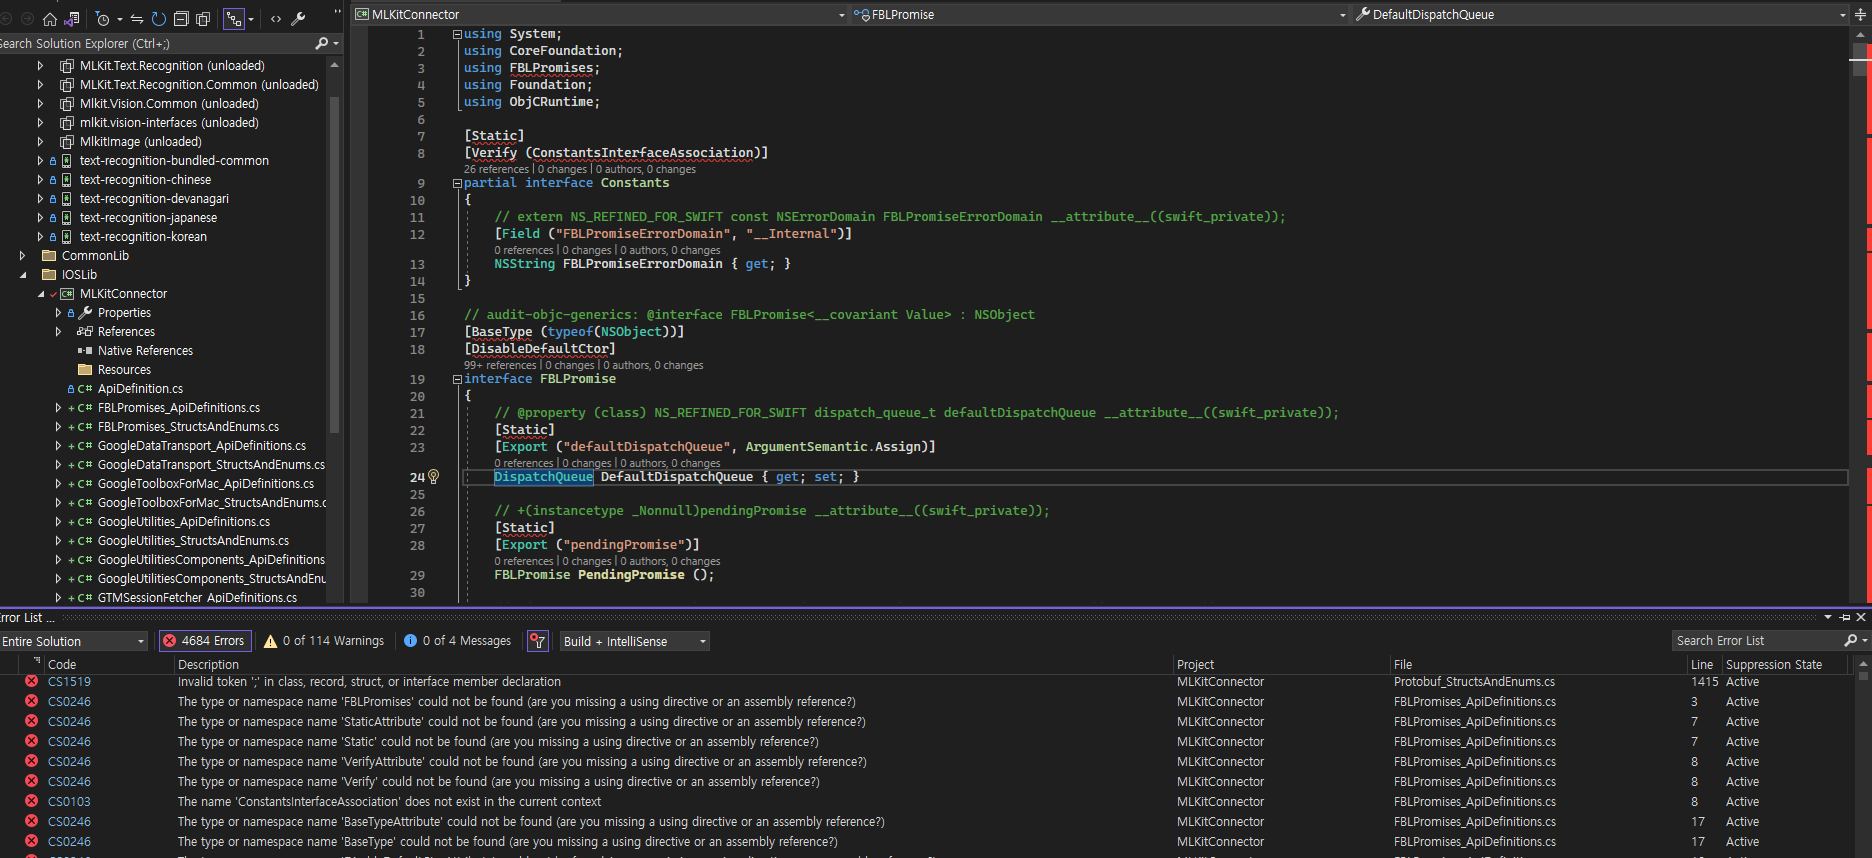
Task: Open the Entire Solution scope dropdown
Action: tap(73, 641)
